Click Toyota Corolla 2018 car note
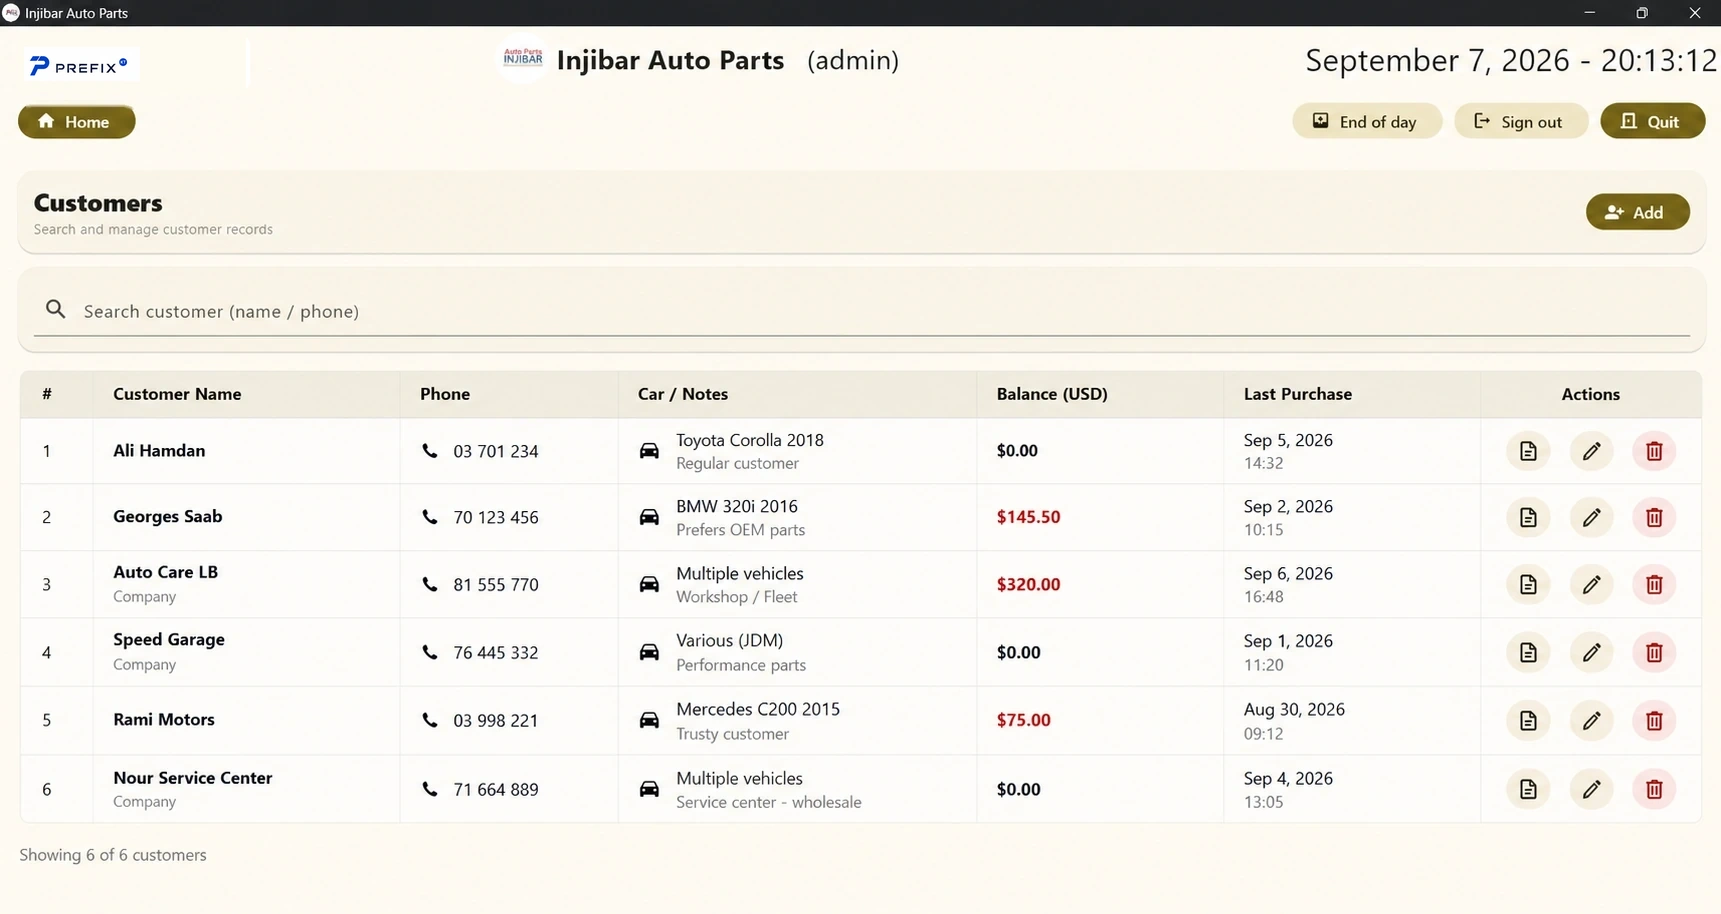Viewport: 1721px width, 914px height. [750, 440]
